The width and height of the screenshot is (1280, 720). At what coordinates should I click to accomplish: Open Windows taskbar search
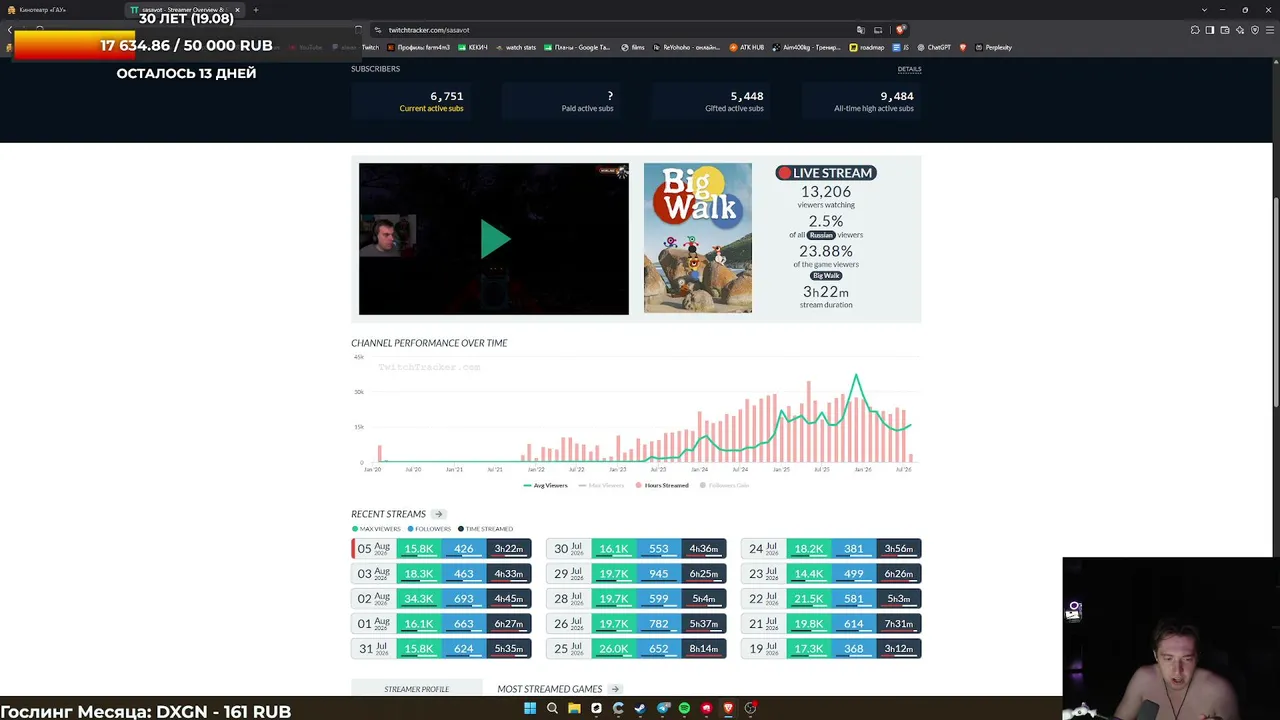pos(552,708)
